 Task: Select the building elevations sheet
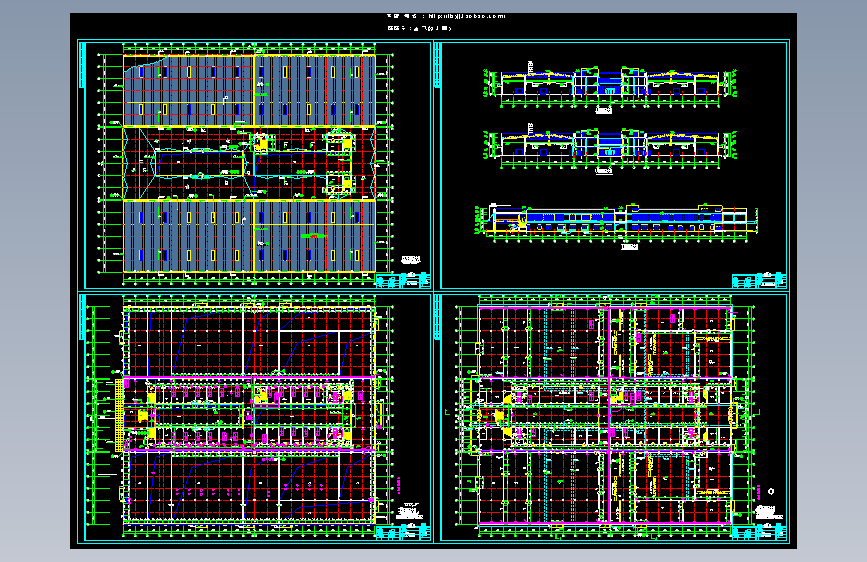click(612, 164)
